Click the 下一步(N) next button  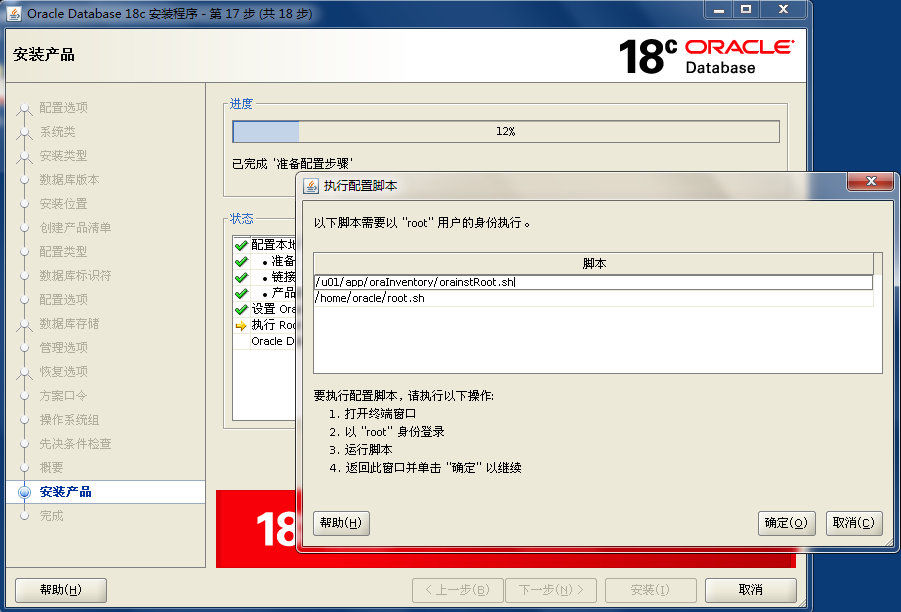(551, 590)
